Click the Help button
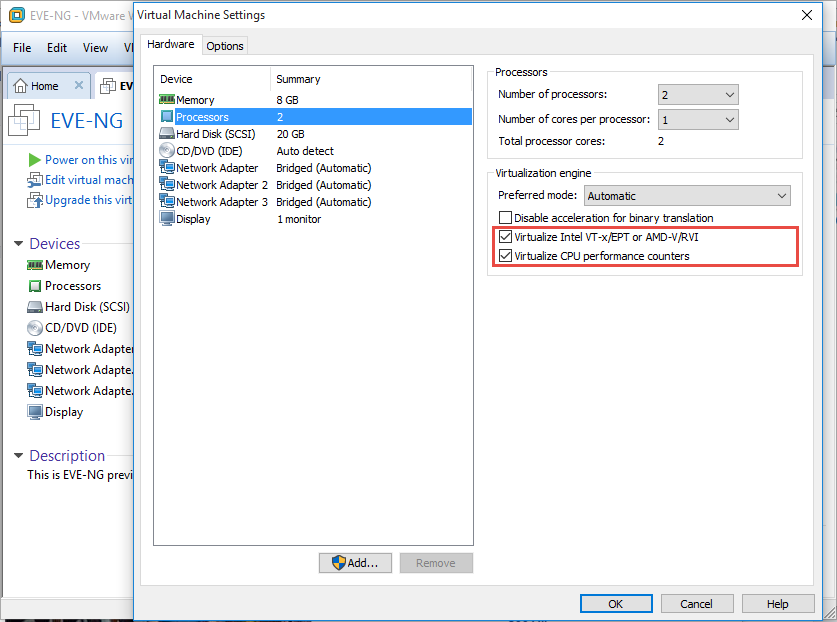The height and width of the screenshot is (622, 837). pos(778,604)
